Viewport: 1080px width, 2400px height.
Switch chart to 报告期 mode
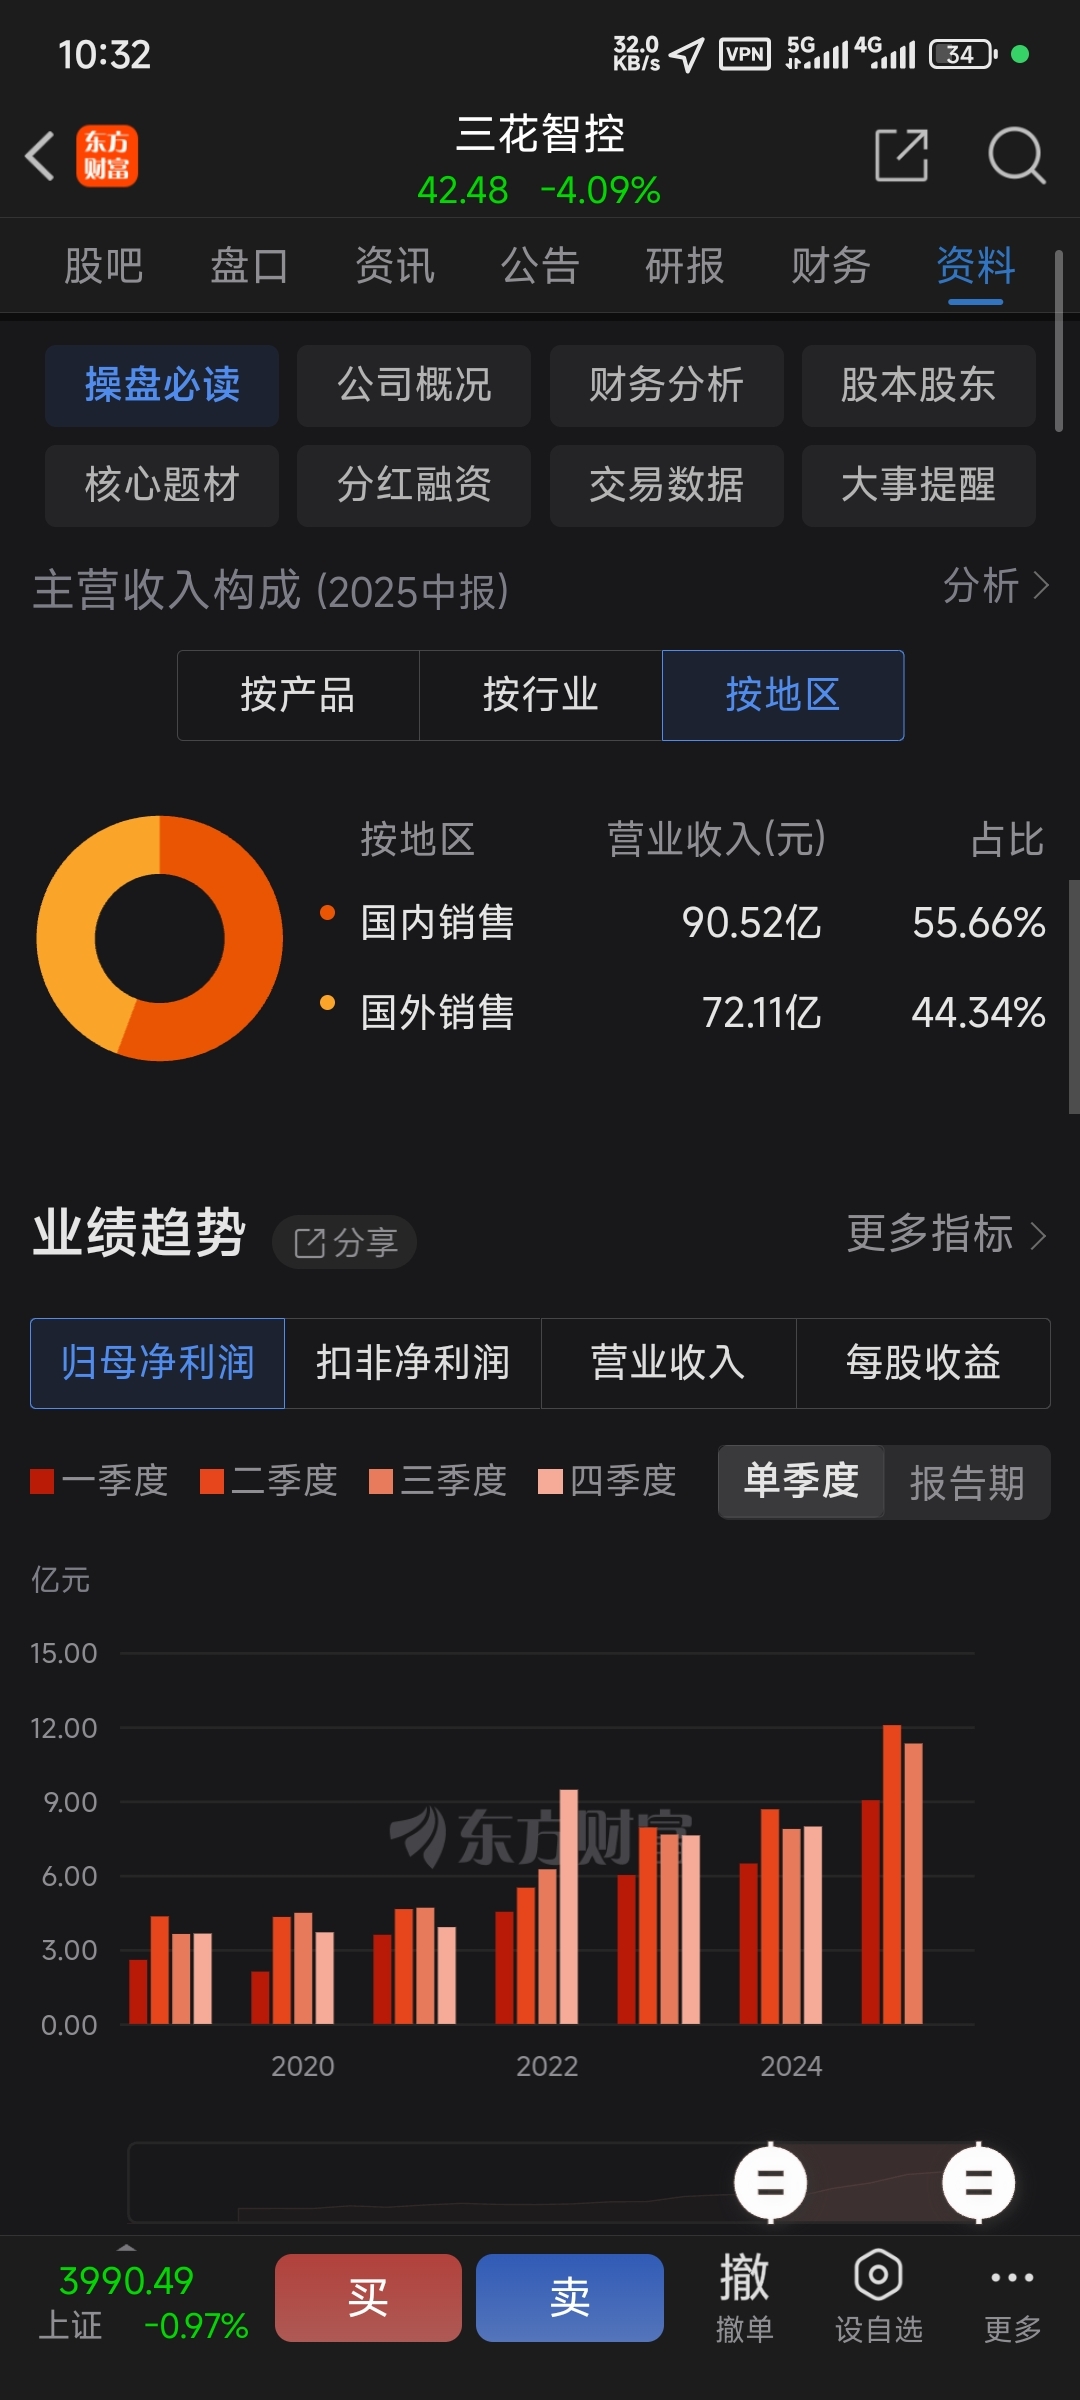pos(966,1482)
